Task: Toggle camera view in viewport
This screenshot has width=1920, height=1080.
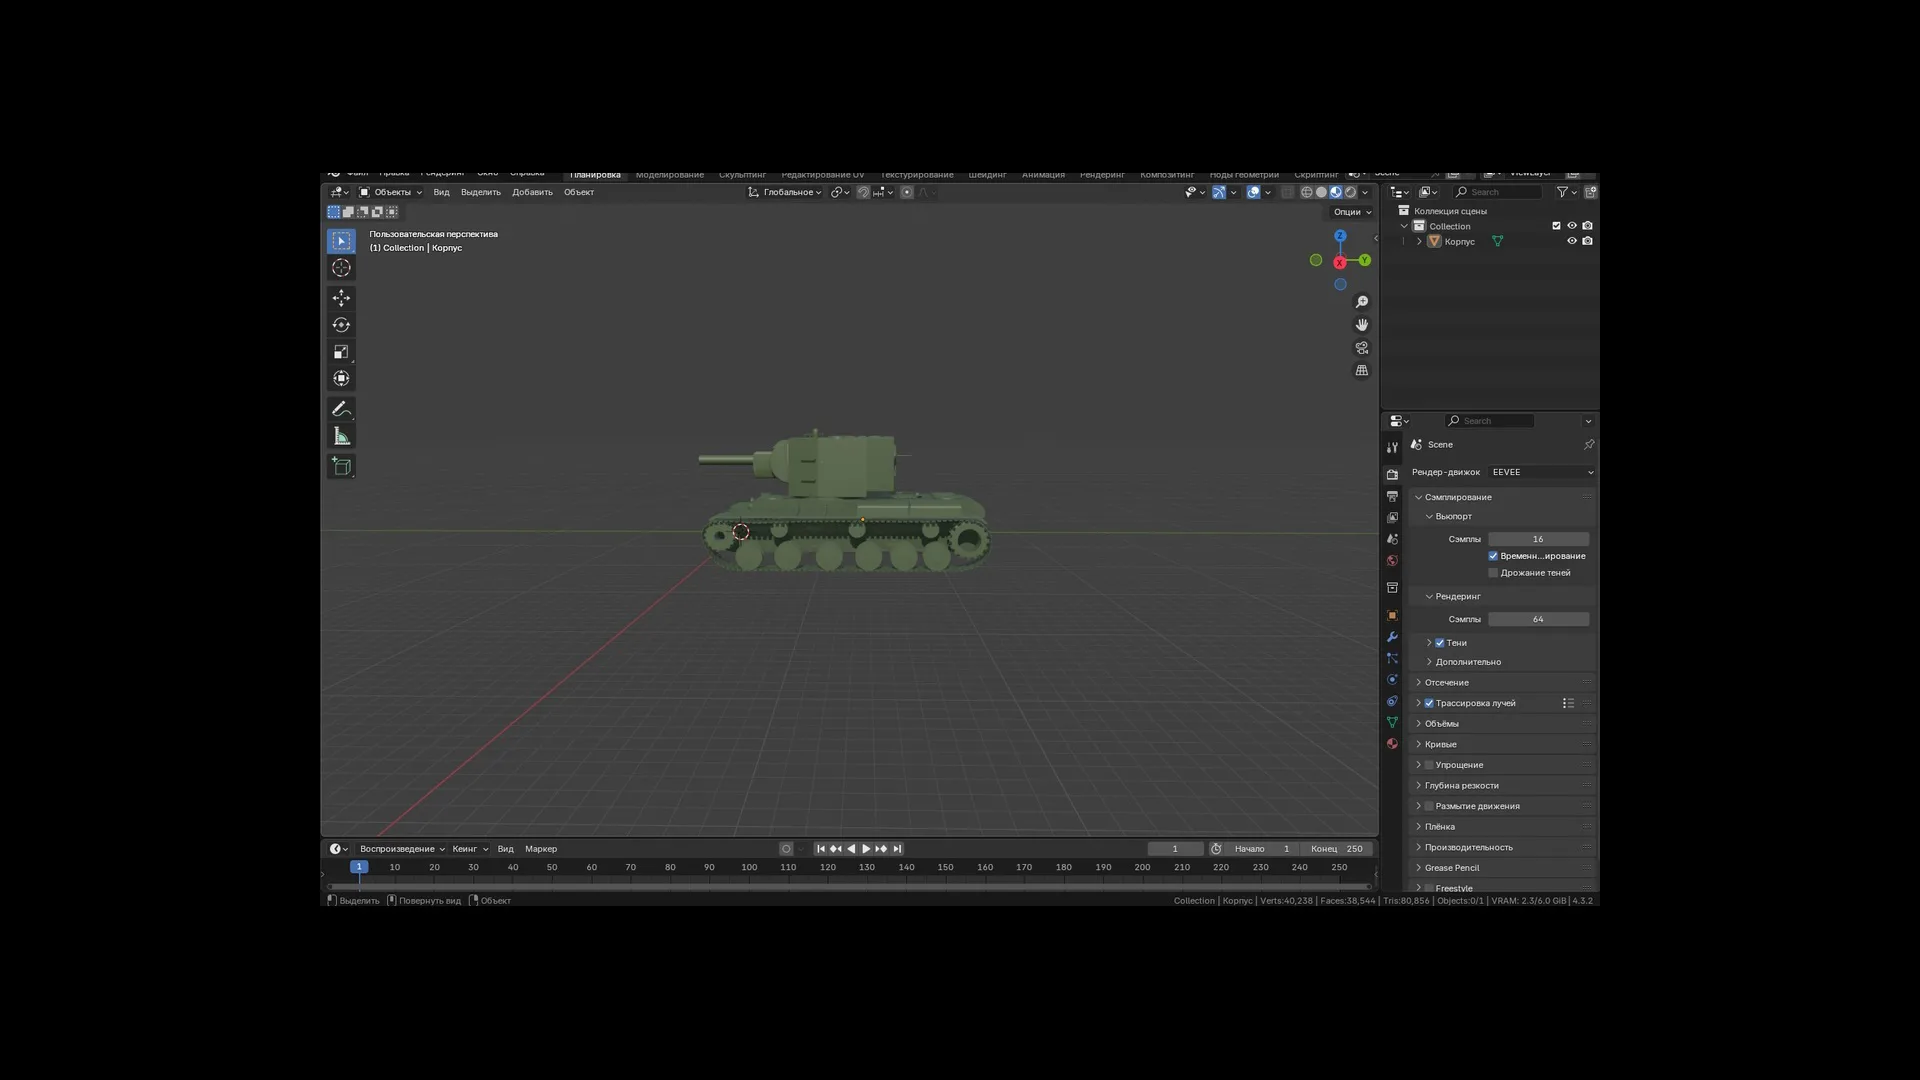Action: tap(1361, 348)
